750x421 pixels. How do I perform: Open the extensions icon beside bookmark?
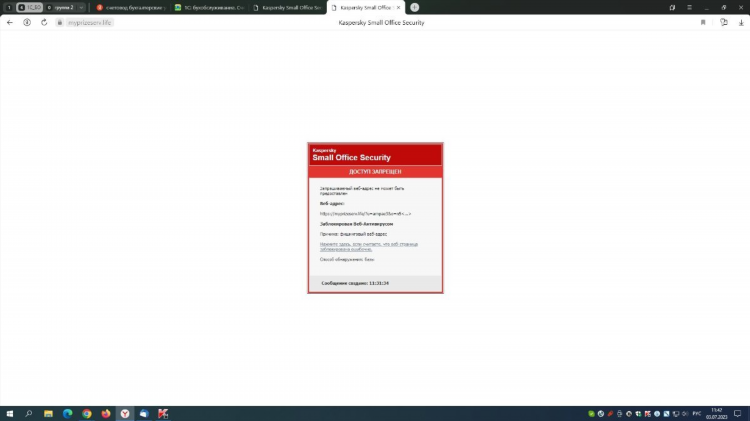[x=724, y=22]
